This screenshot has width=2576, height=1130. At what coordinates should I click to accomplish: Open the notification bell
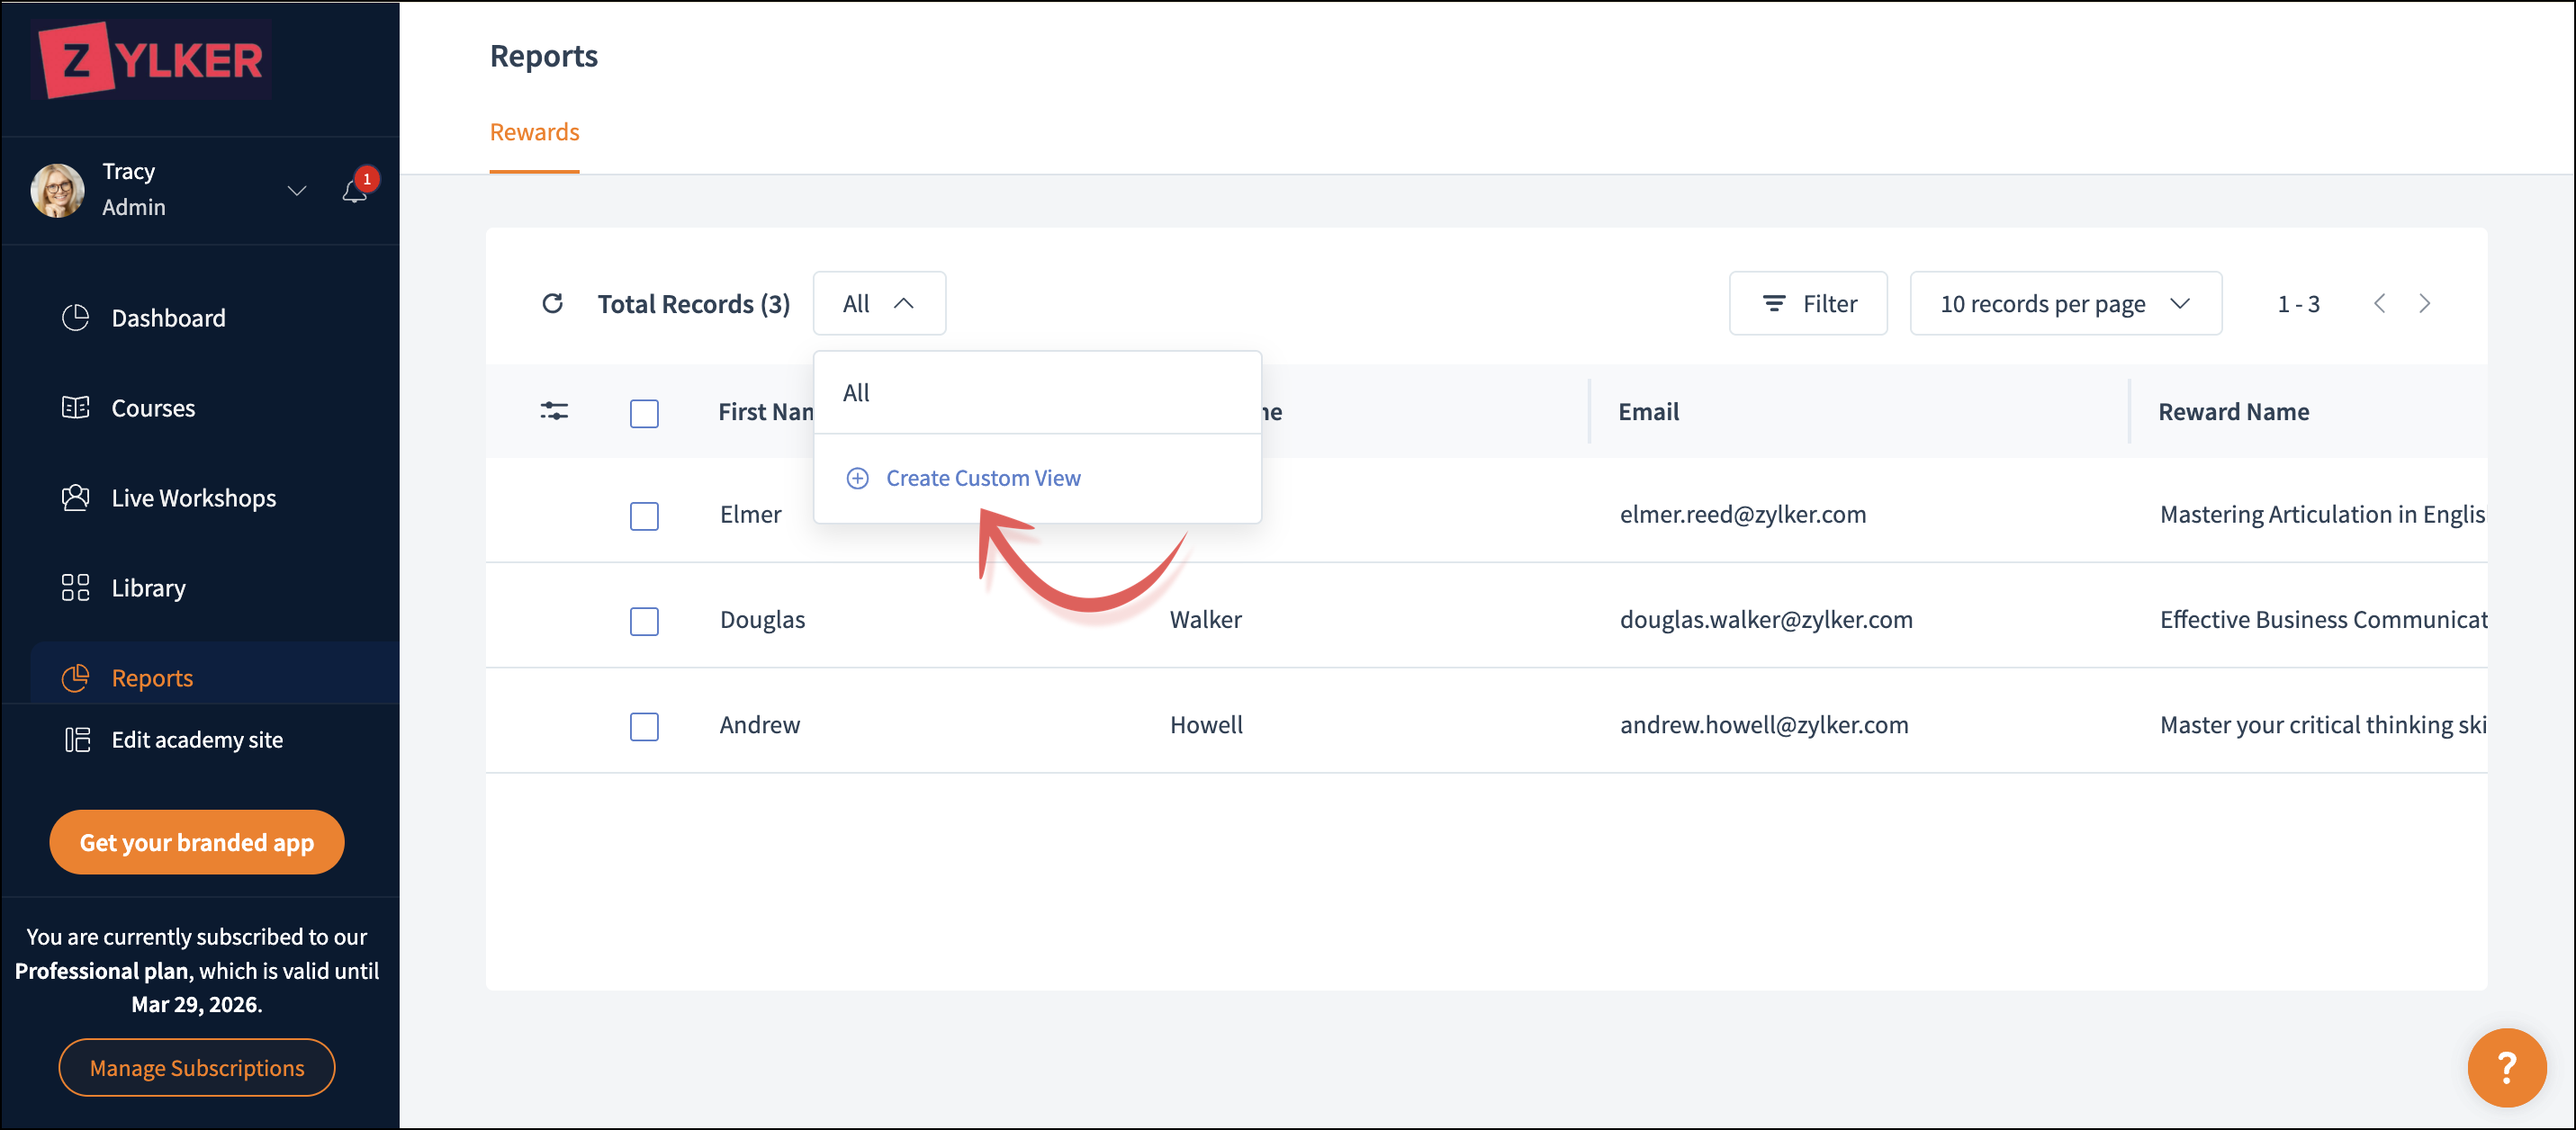click(355, 190)
